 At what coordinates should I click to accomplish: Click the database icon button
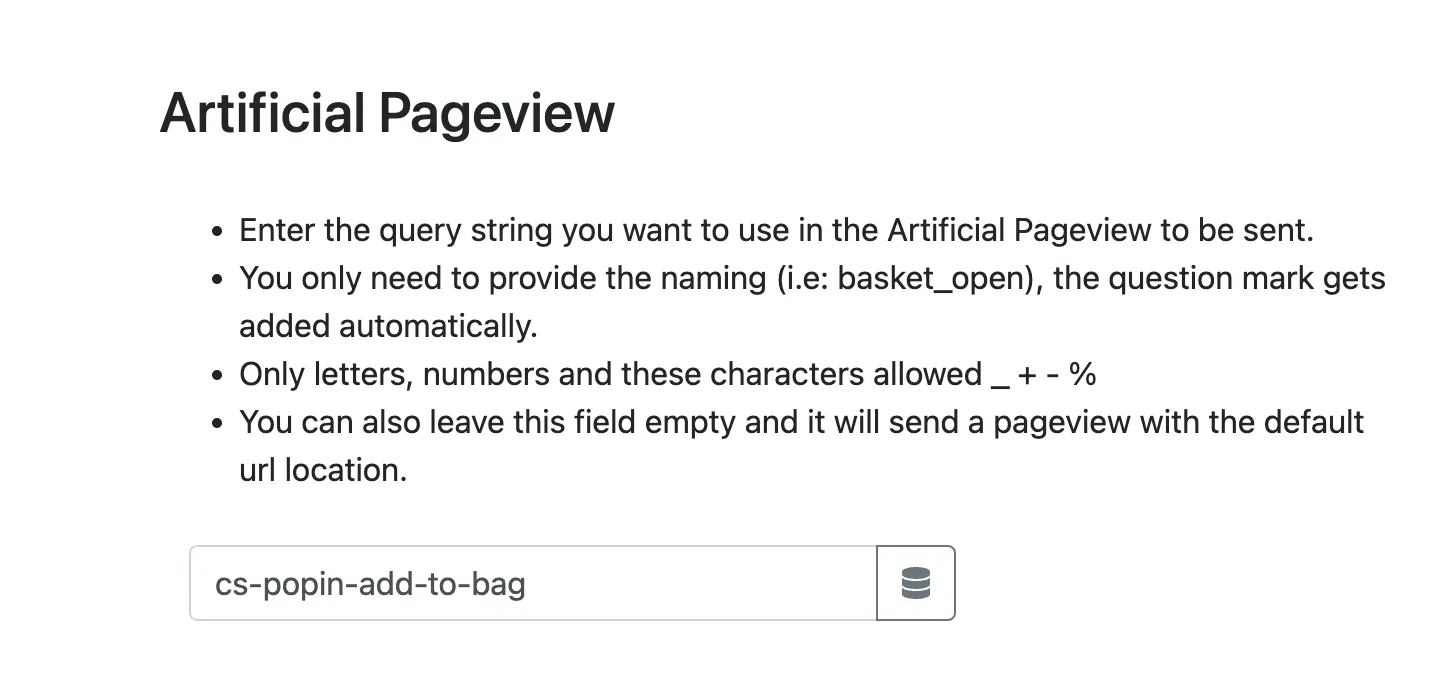pyautogui.click(x=915, y=583)
